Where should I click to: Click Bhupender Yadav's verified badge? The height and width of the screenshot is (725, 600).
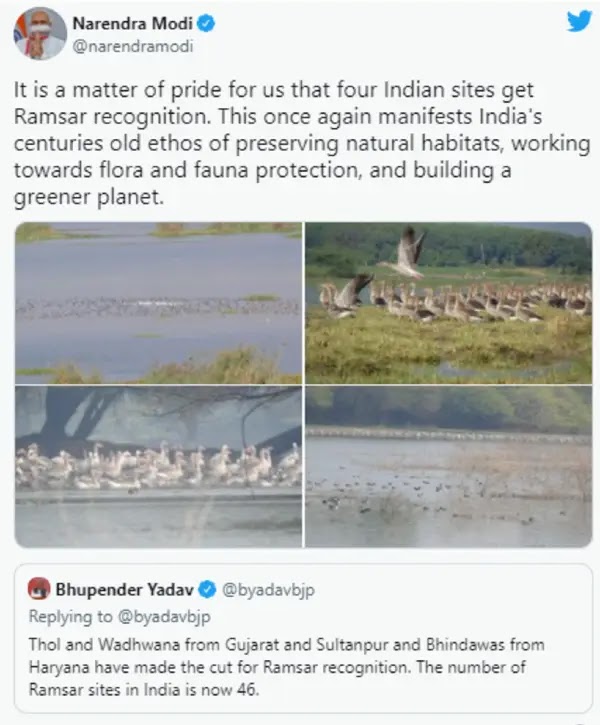[208, 590]
